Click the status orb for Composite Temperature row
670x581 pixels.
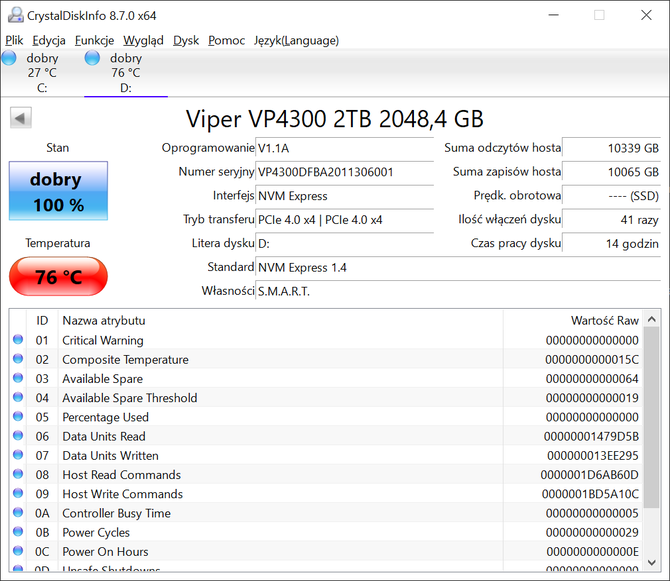[x=18, y=358]
